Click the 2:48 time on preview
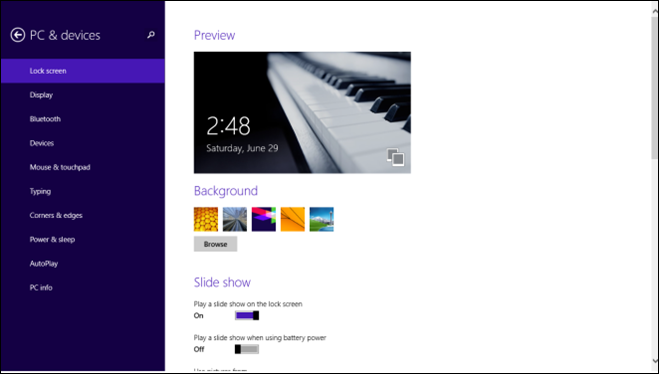The image size is (659, 374). point(229,126)
